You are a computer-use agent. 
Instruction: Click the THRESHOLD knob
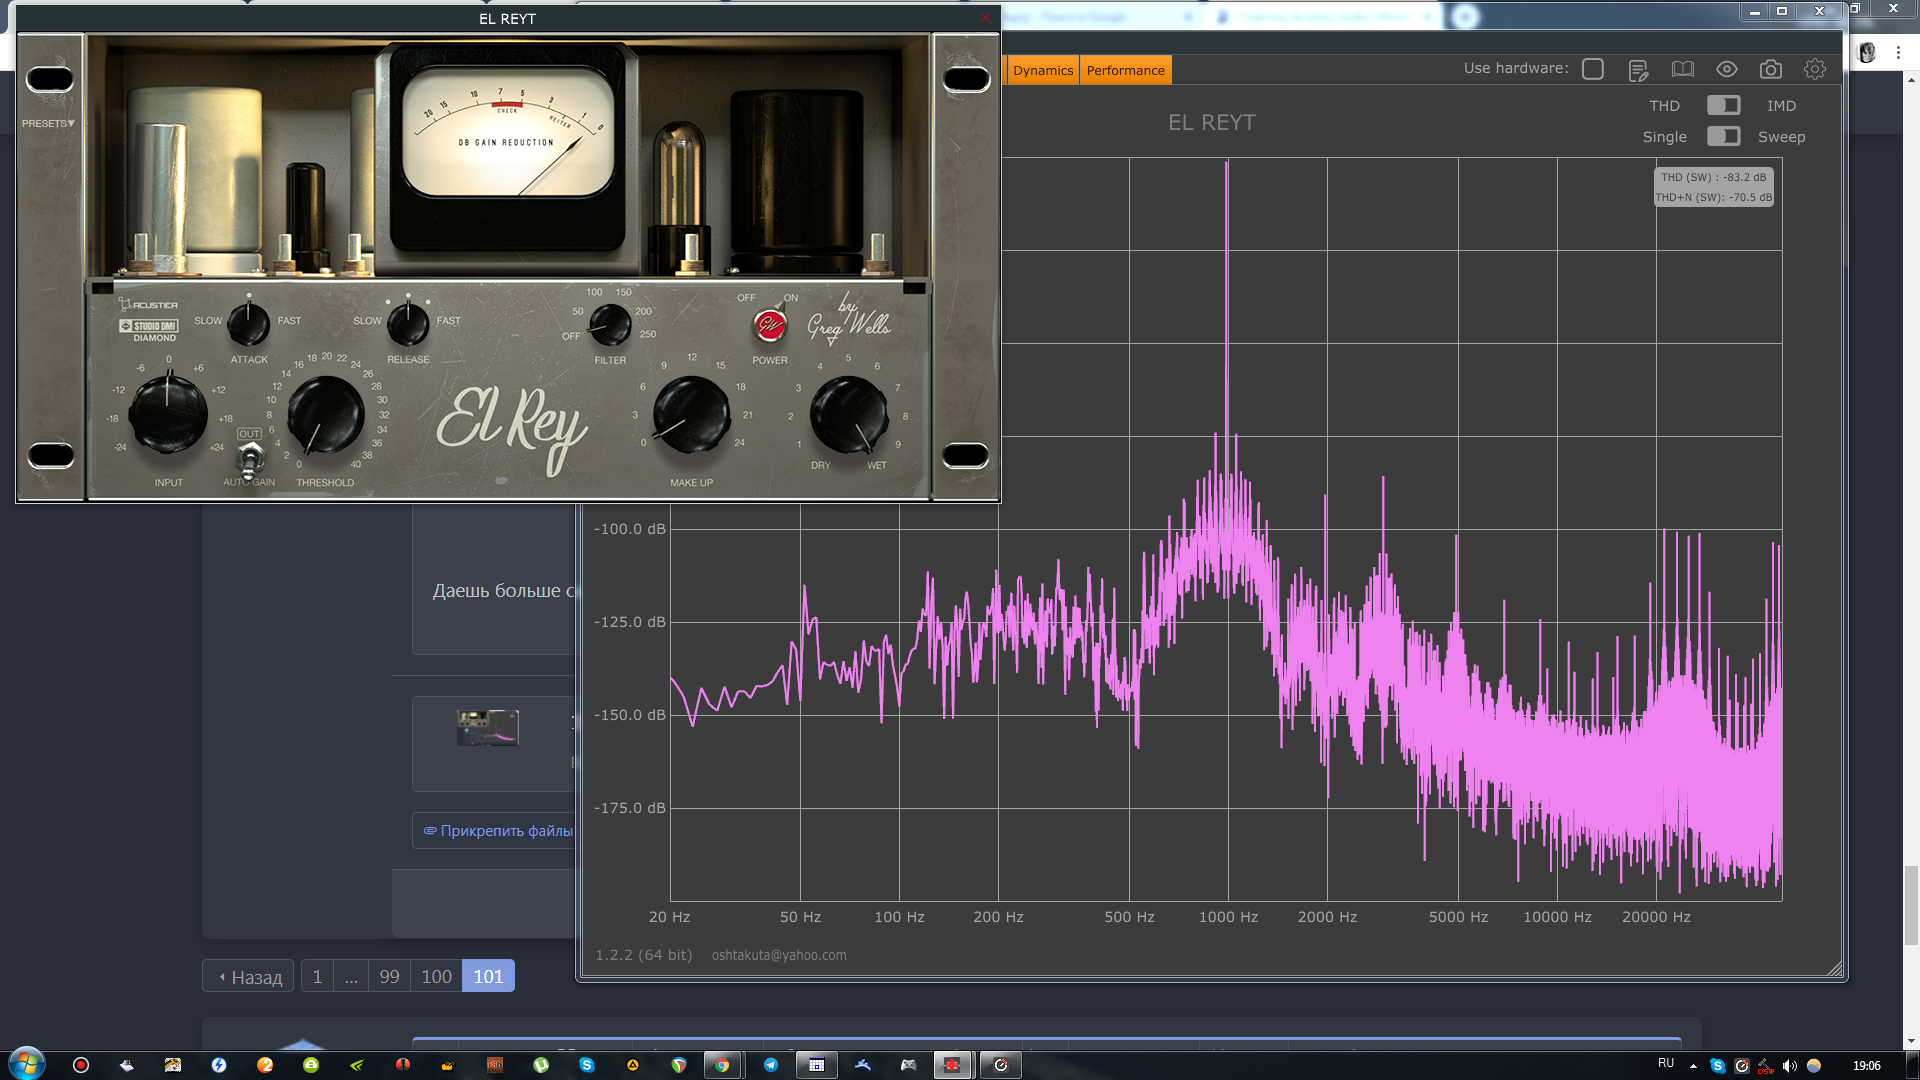[x=325, y=415]
